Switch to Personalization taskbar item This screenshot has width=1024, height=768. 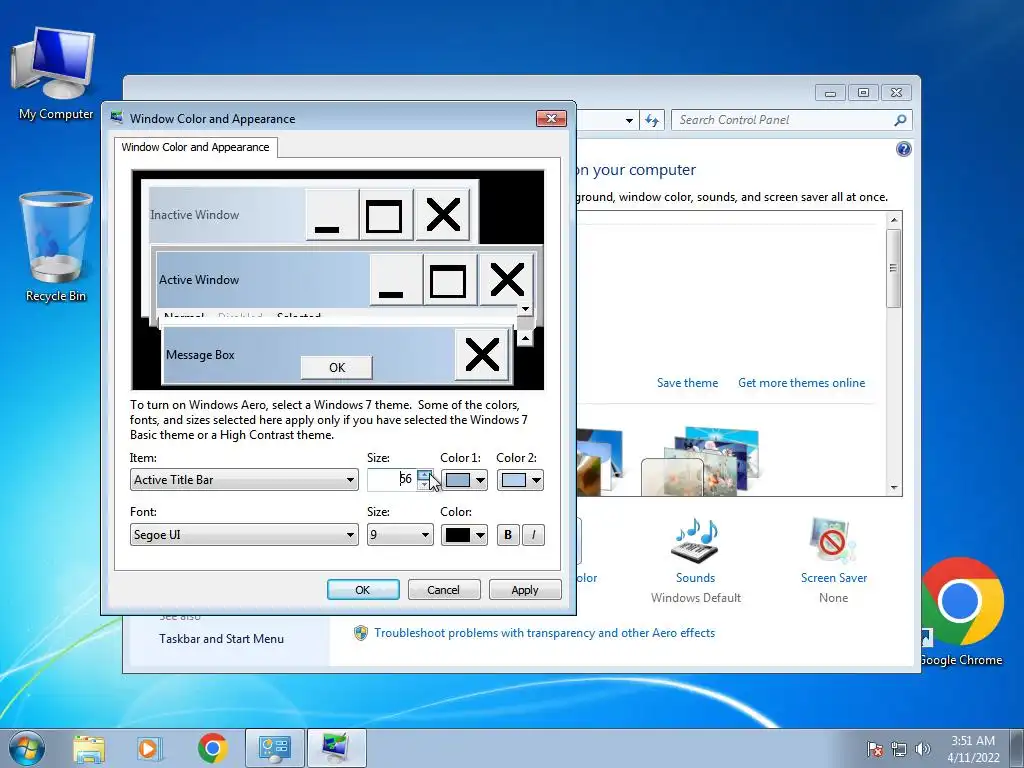pos(336,748)
